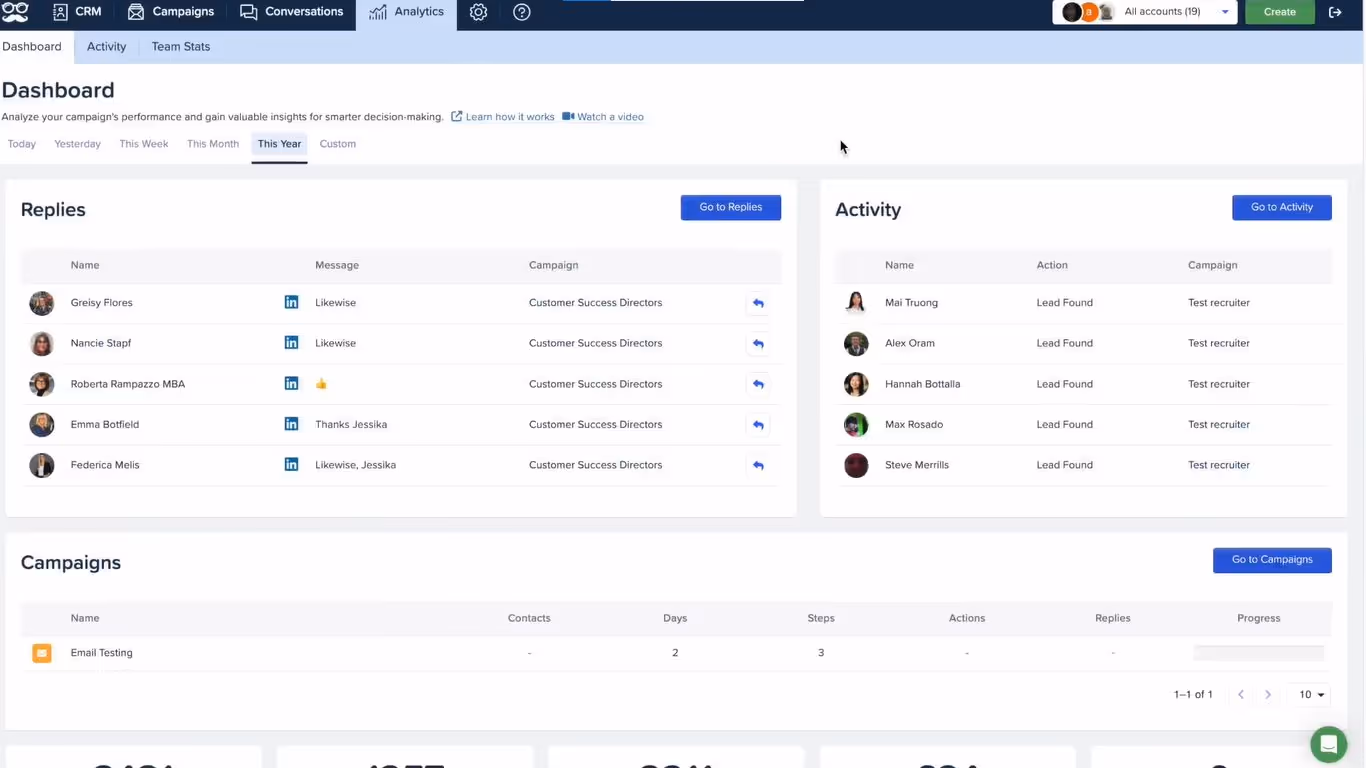Switch the date filter to Yesterday
Viewport: 1366px width, 768px height.
77,143
